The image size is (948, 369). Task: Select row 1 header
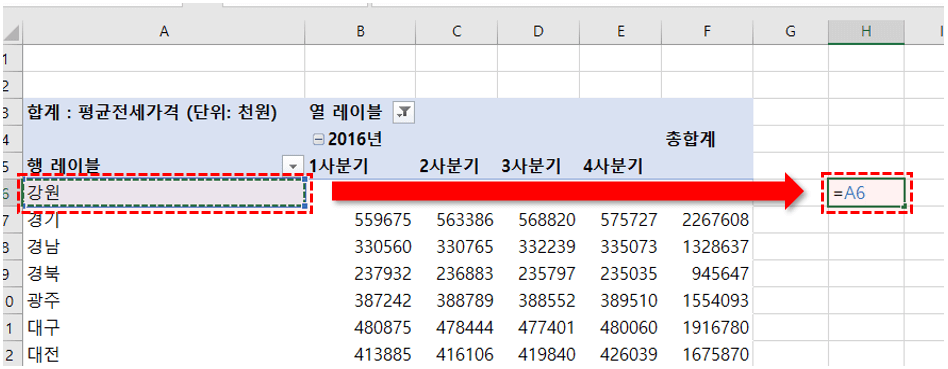[x=11, y=59]
